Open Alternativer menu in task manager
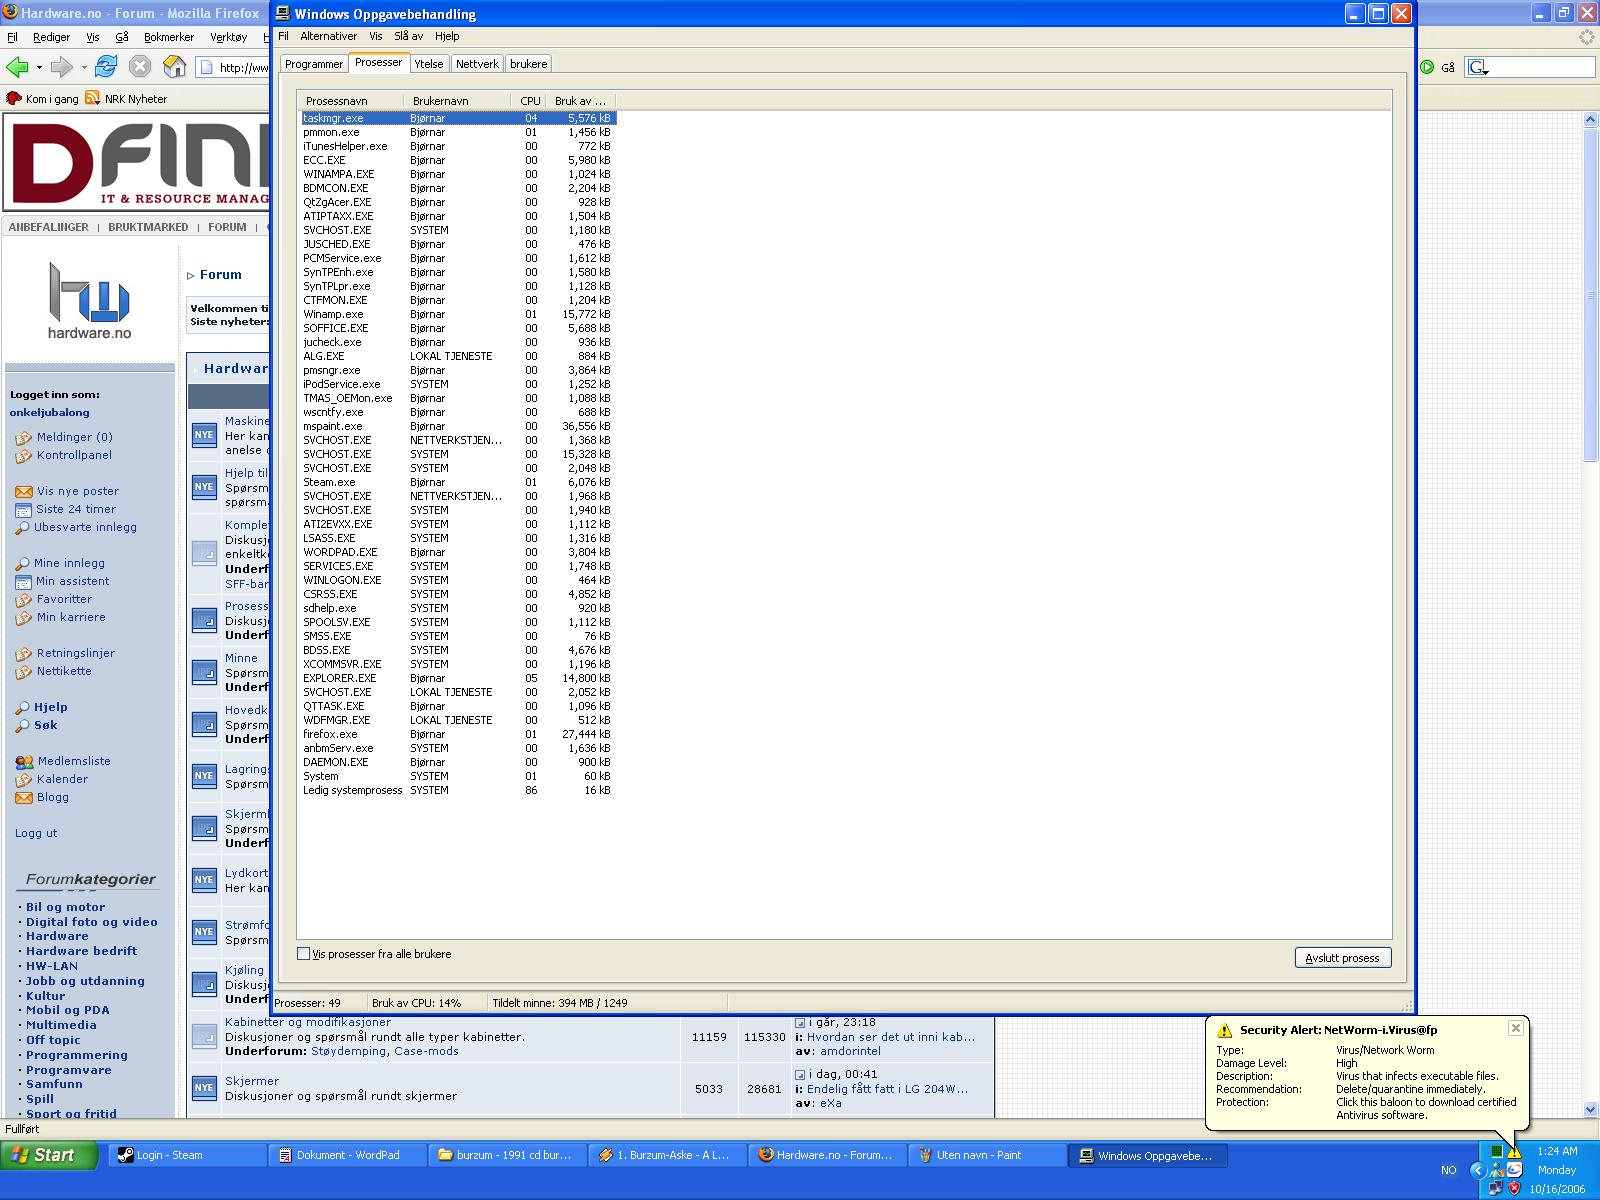 [328, 36]
